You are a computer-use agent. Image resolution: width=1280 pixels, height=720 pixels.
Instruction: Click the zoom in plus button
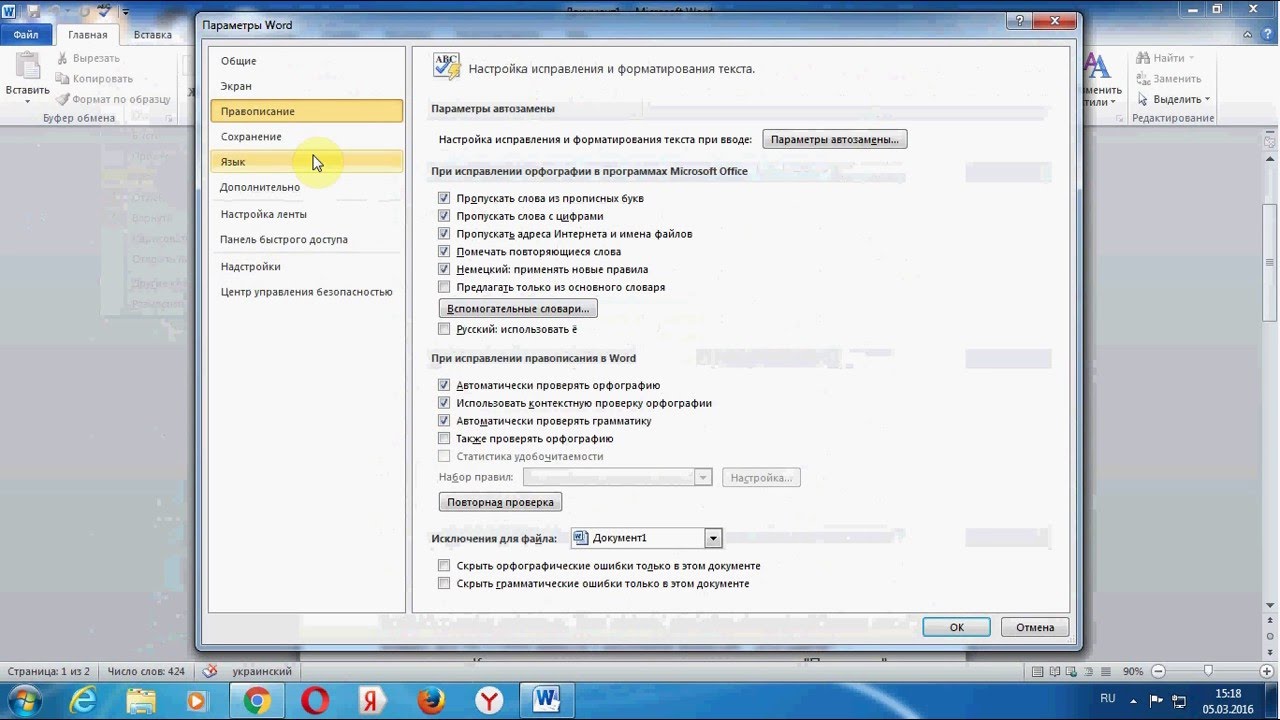tap(1265, 671)
